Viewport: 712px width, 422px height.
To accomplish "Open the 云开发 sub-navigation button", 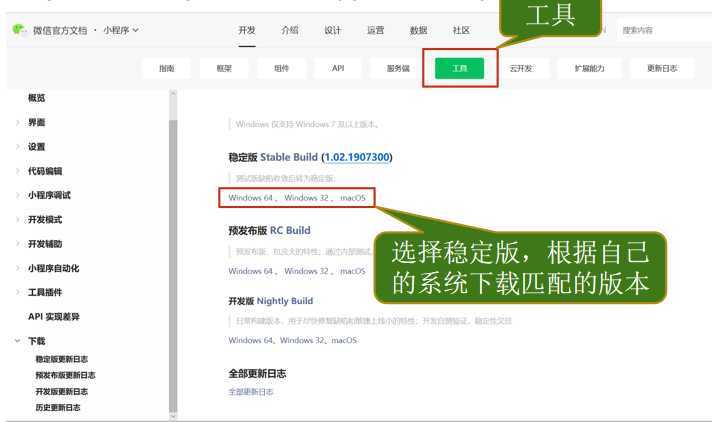I will pos(521,68).
